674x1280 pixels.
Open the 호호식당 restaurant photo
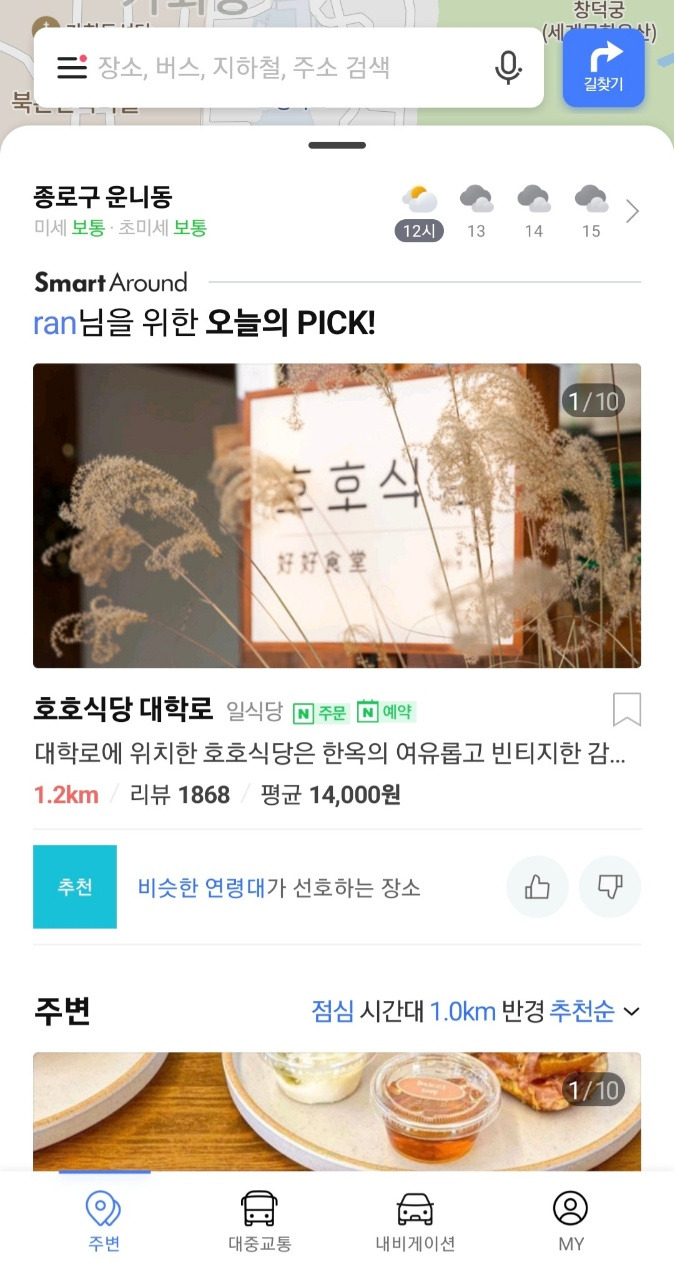pos(337,515)
